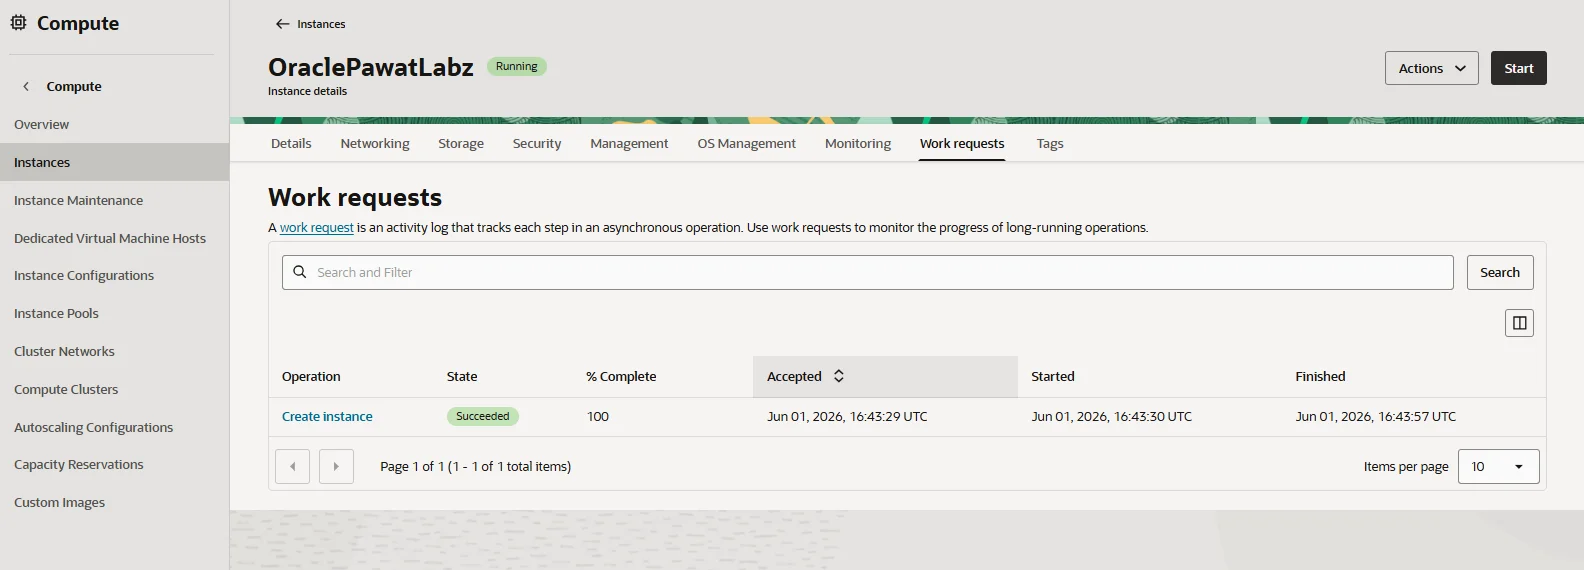Image resolution: width=1584 pixels, height=570 pixels.
Task: Open the Create instance link
Action: click(327, 416)
